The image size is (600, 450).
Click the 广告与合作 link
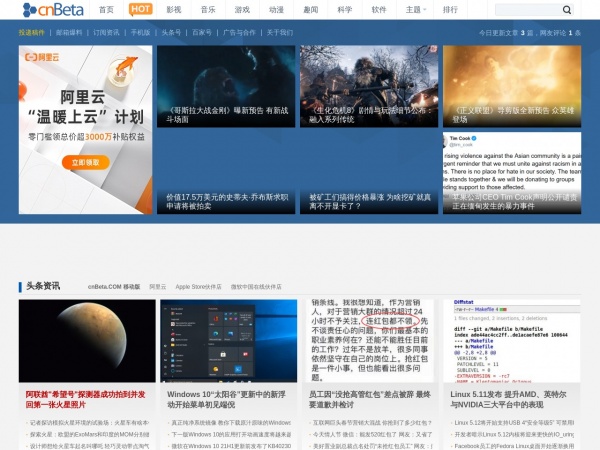[239, 33]
